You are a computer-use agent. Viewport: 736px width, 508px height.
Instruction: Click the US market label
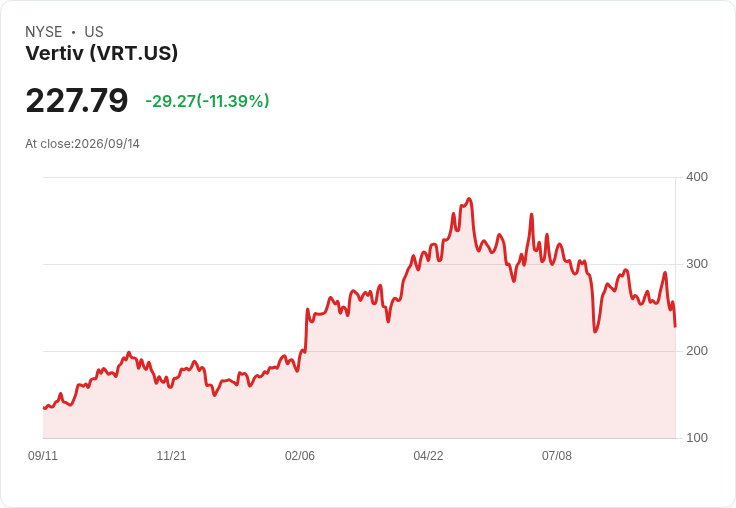click(94, 32)
